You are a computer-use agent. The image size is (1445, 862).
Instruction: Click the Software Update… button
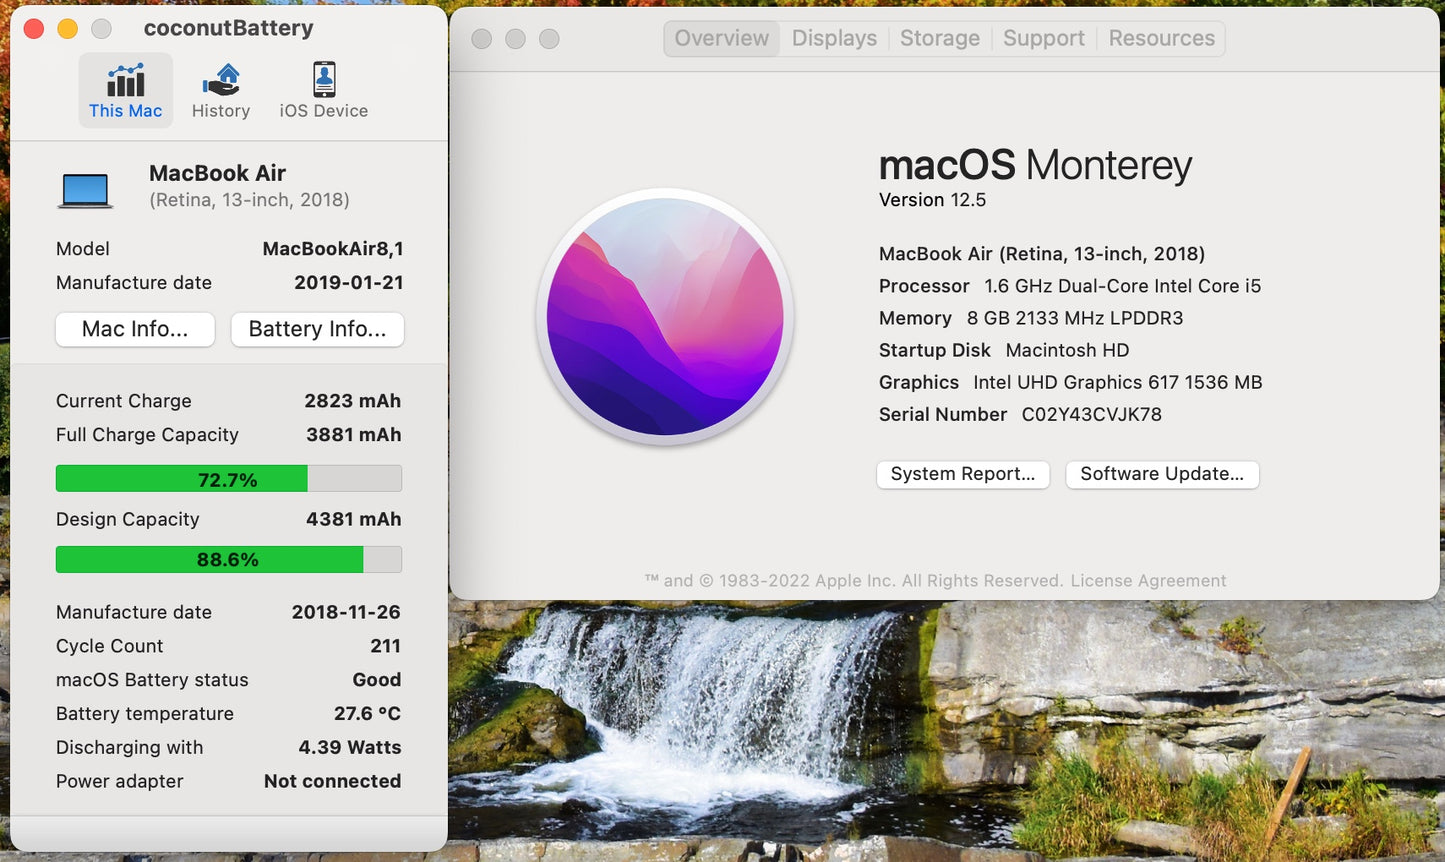coord(1161,474)
